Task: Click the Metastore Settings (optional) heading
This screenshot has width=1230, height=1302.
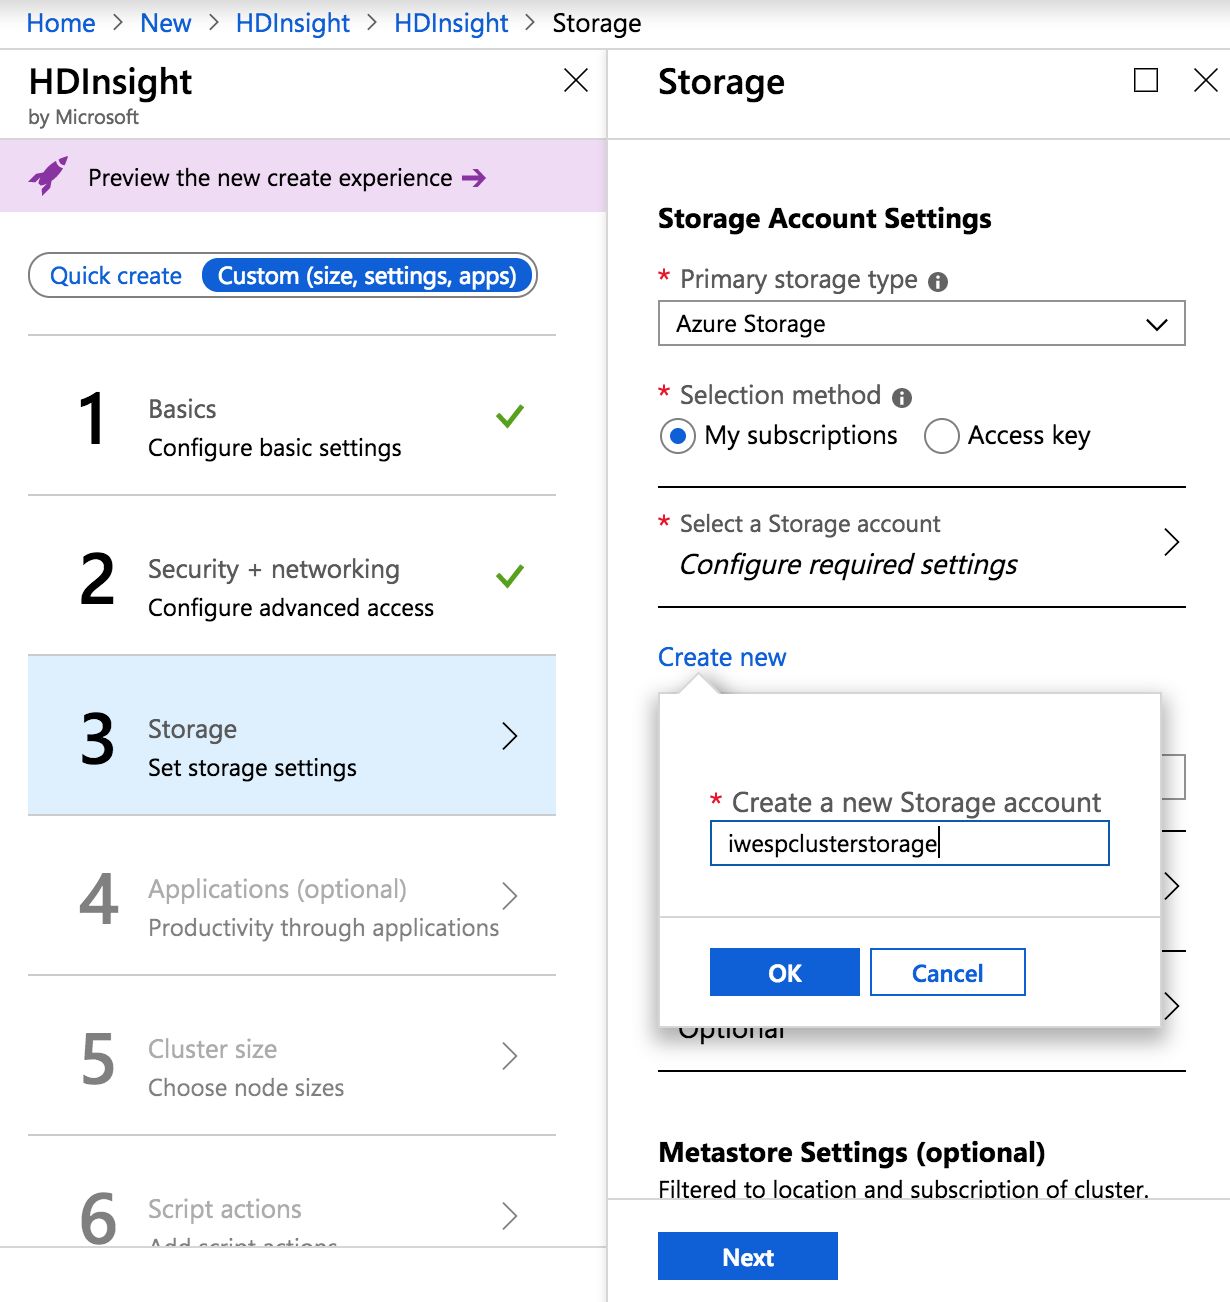Action: point(852,1152)
